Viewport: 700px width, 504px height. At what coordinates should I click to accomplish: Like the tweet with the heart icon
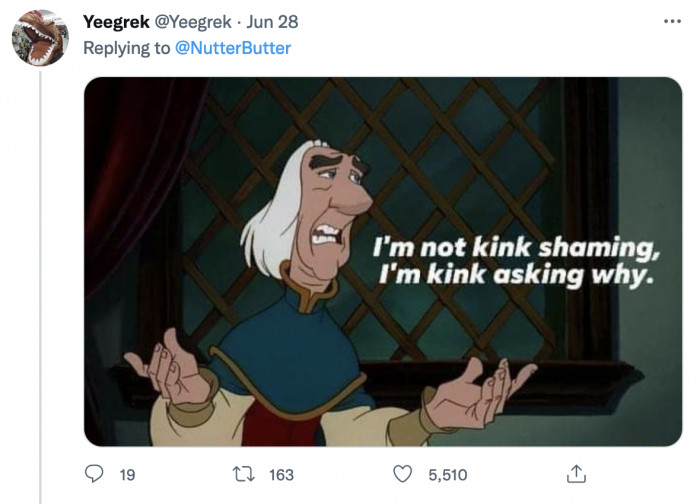(x=403, y=475)
